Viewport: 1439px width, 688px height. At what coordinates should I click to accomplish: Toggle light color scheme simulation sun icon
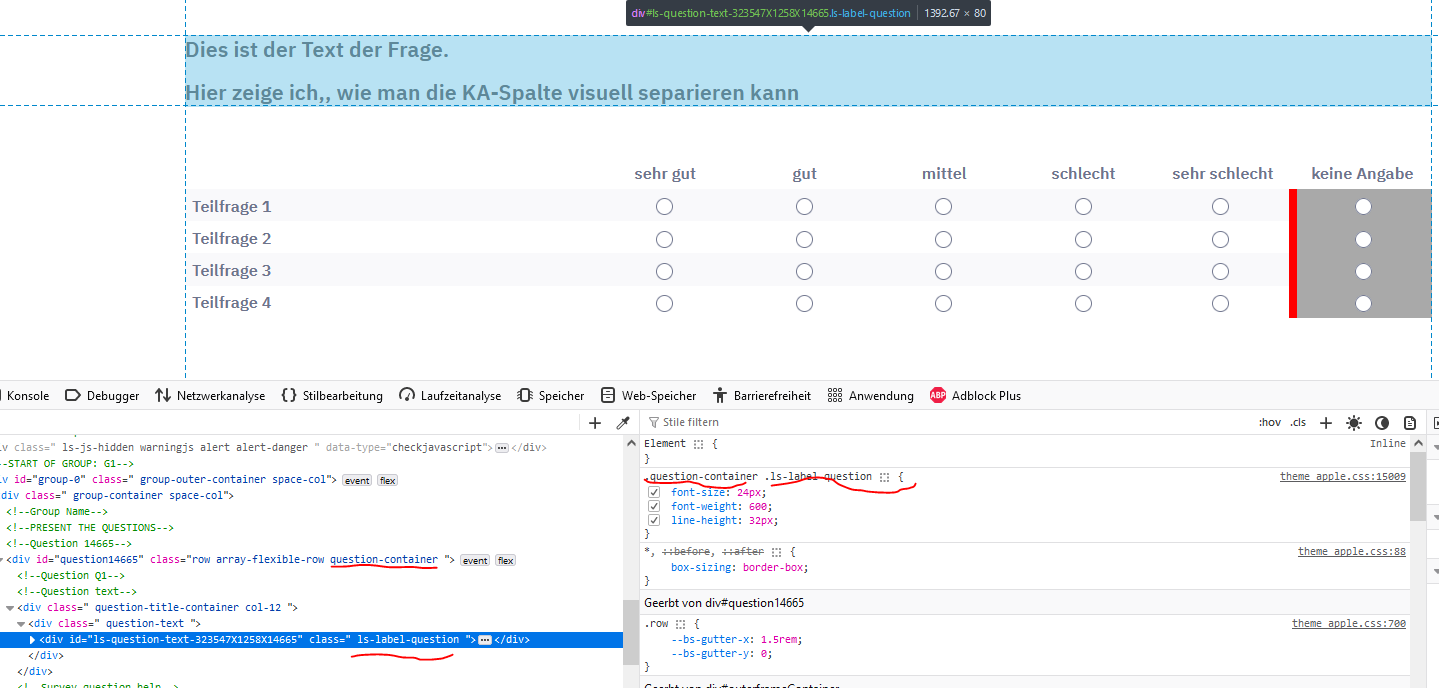point(1354,423)
